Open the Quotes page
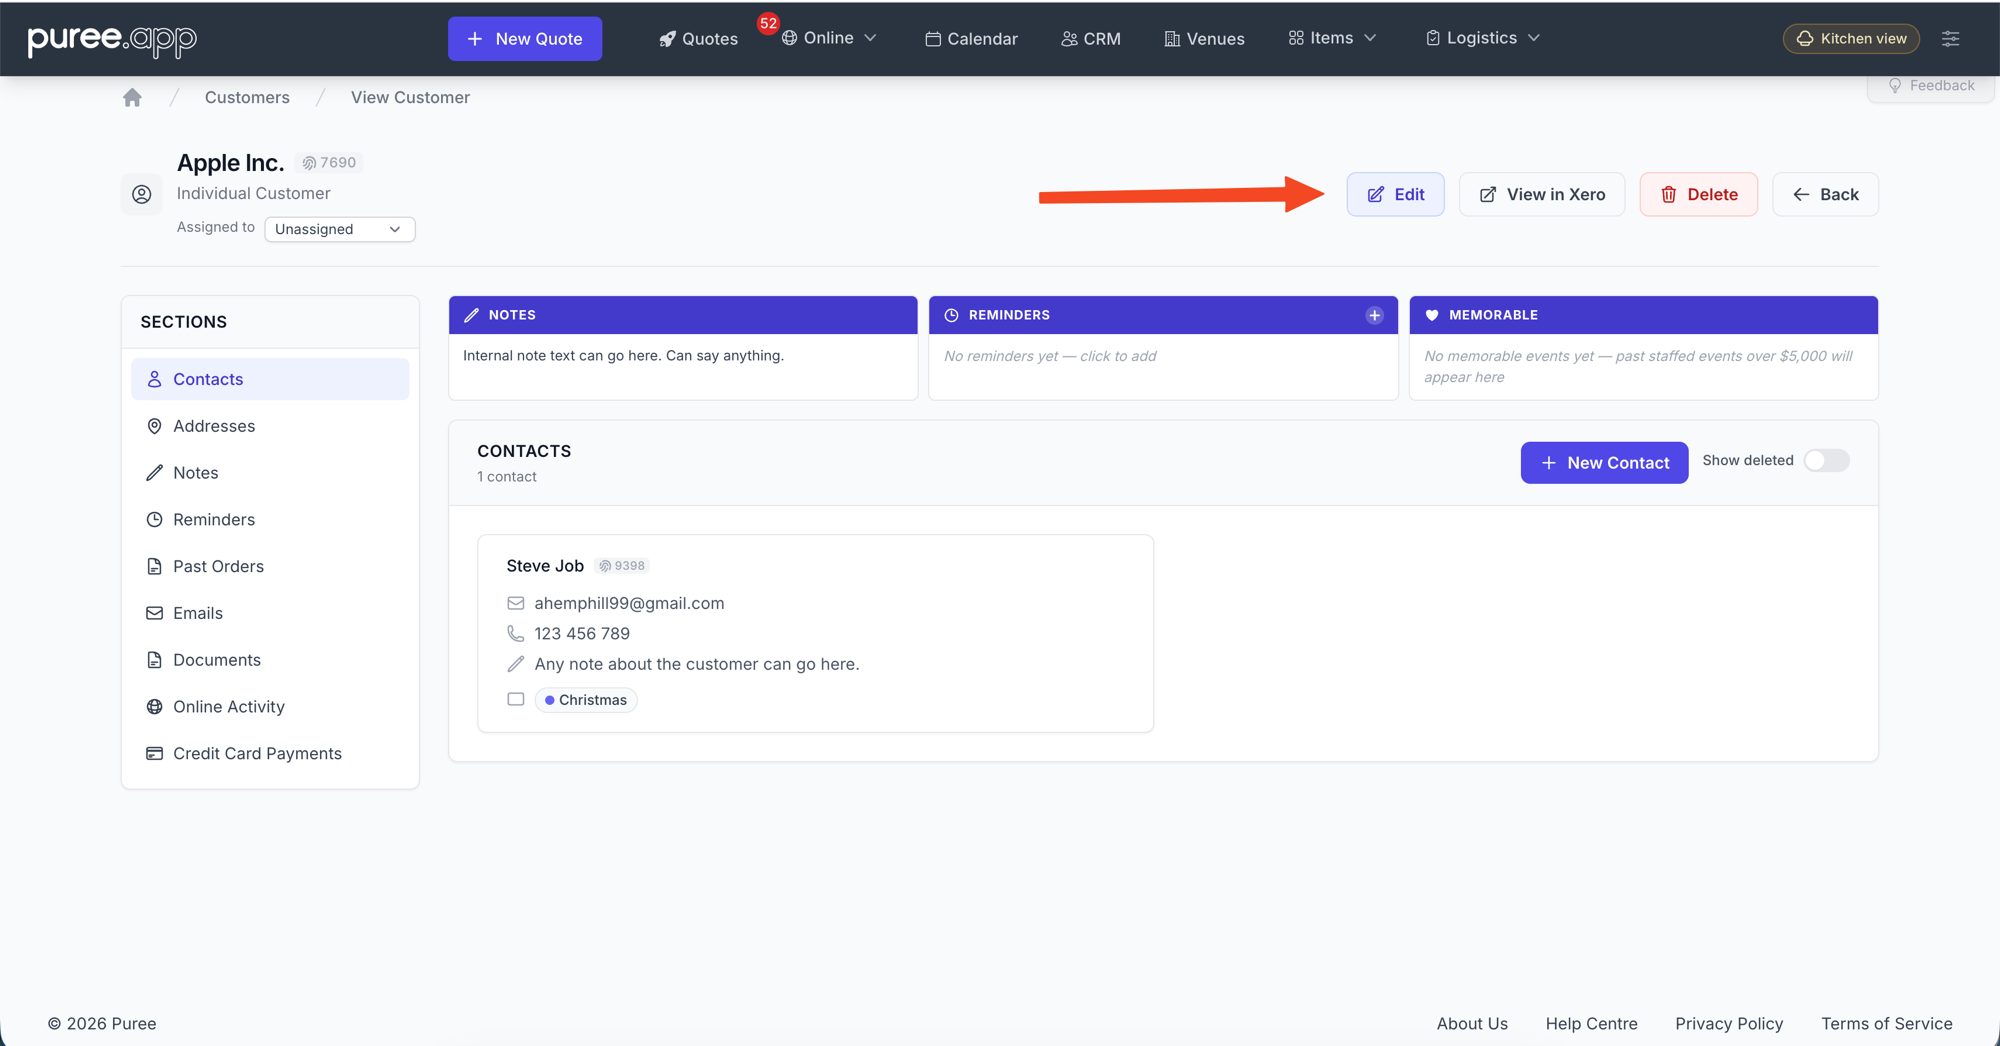The height and width of the screenshot is (1046, 2000). pyautogui.click(x=698, y=39)
